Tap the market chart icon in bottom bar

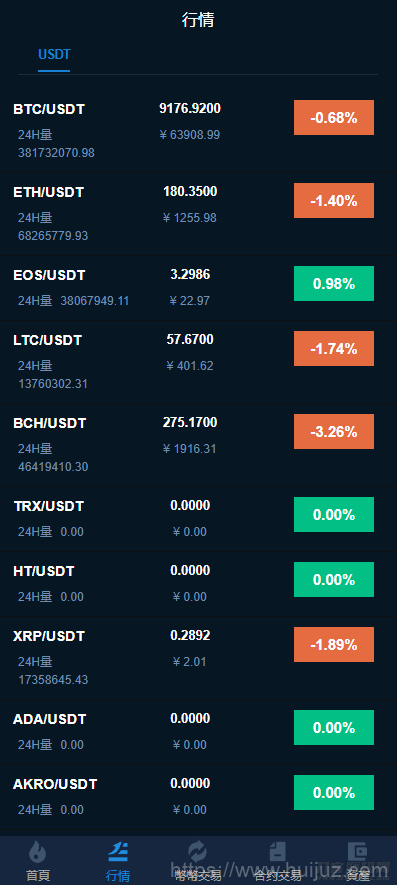coord(118,851)
